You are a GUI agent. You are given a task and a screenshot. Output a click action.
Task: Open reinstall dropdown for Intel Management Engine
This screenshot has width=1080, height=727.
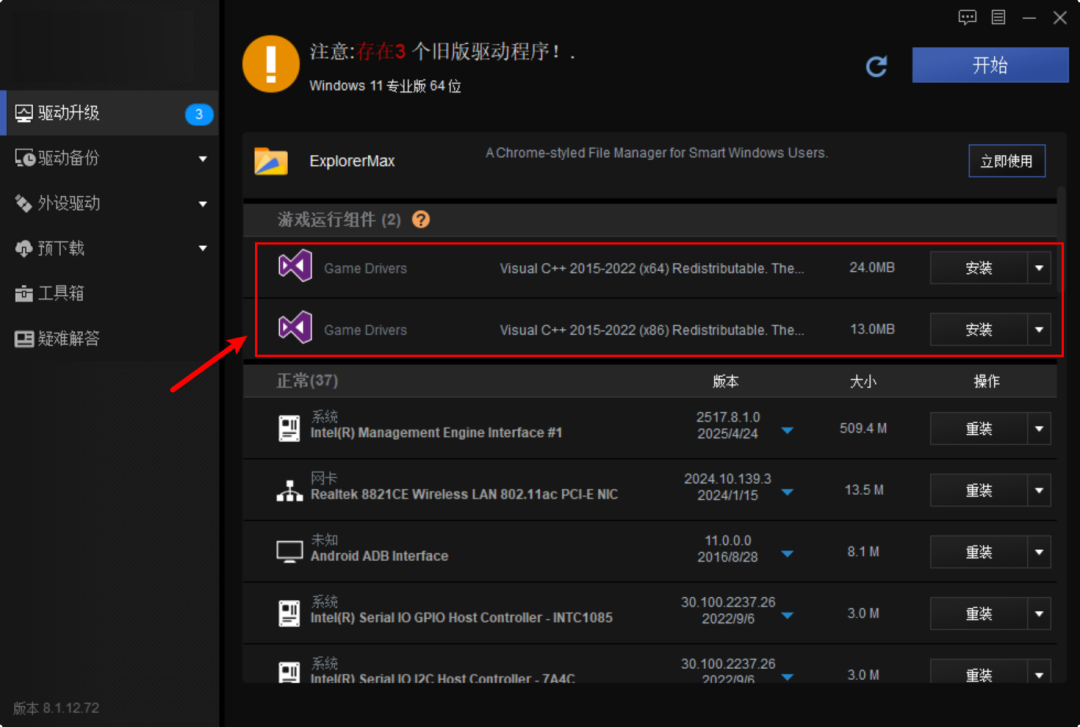[x=1039, y=429]
